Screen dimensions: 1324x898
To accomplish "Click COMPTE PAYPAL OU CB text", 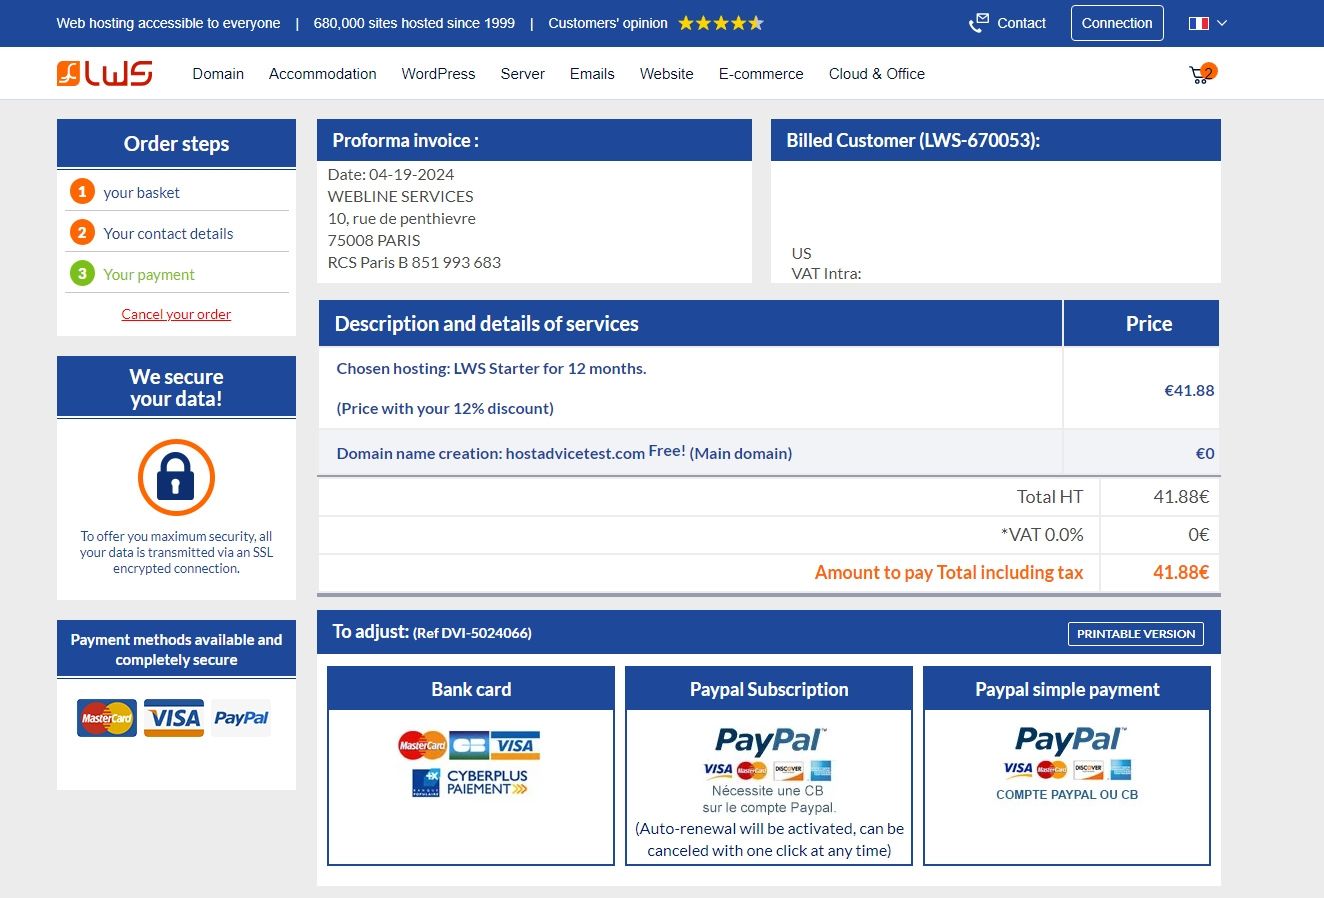I will pos(1067,795).
